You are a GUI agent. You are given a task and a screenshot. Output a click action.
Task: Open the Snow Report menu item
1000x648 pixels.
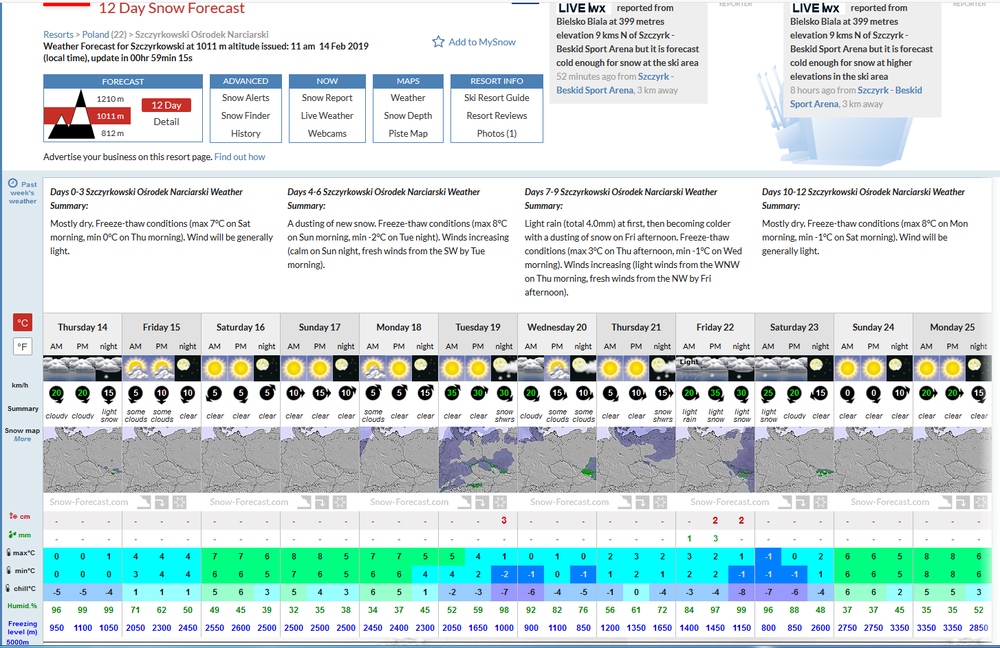327,98
